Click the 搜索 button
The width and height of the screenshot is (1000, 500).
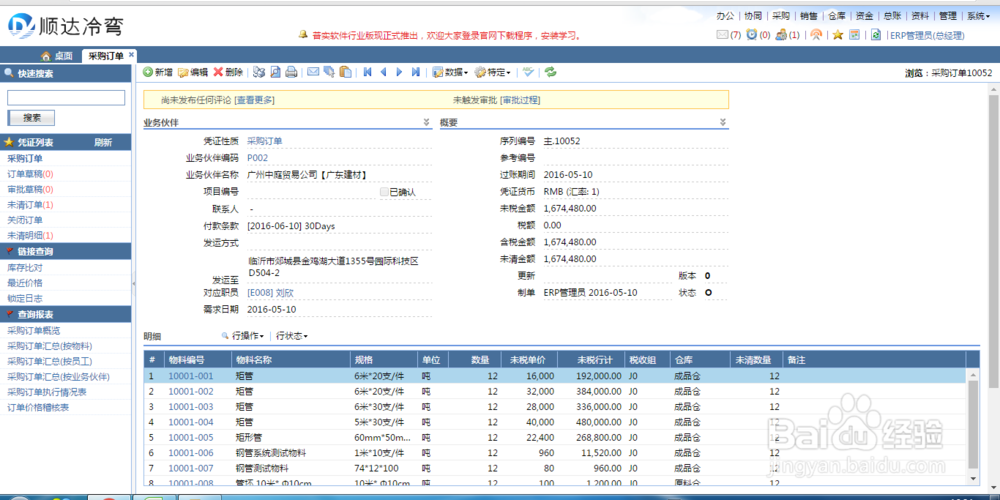click(31, 118)
